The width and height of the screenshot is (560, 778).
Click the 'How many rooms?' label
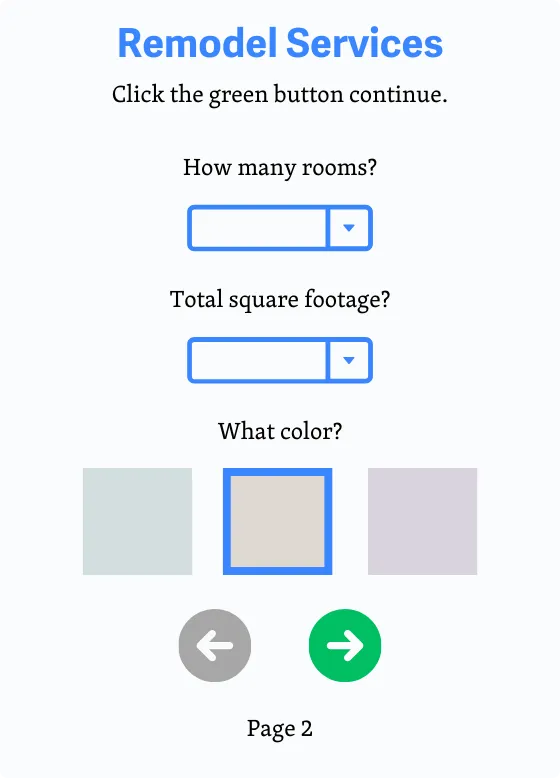click(x=280, y=168)
